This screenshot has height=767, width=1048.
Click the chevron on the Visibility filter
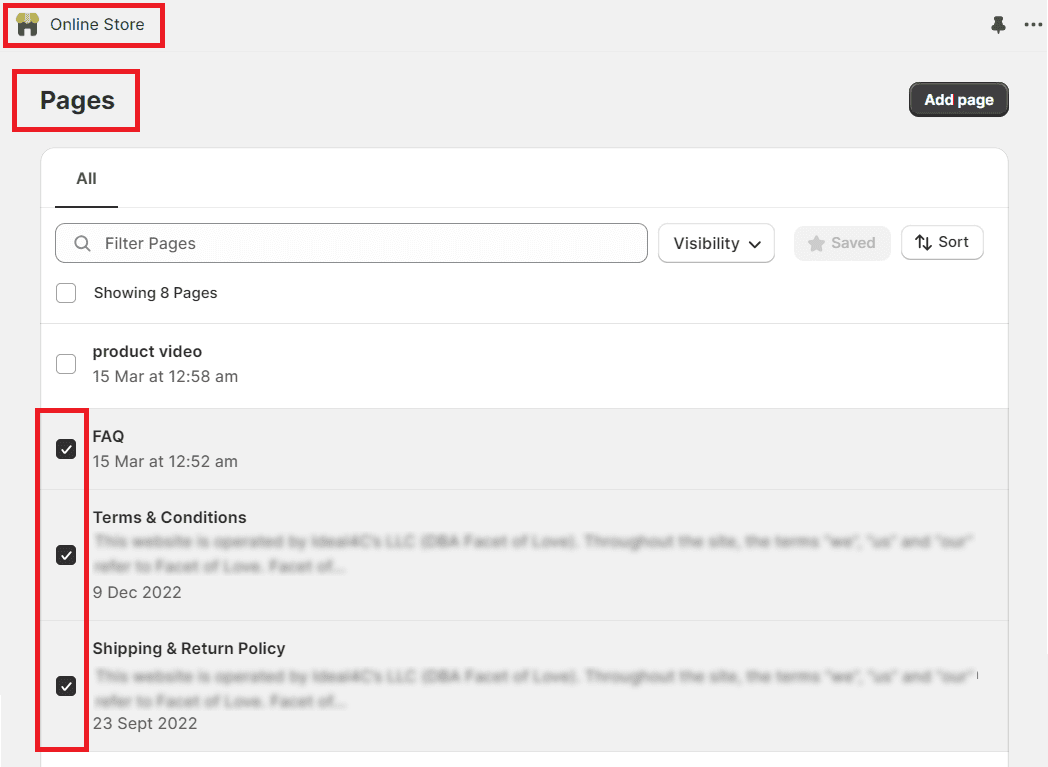point(757,243)
